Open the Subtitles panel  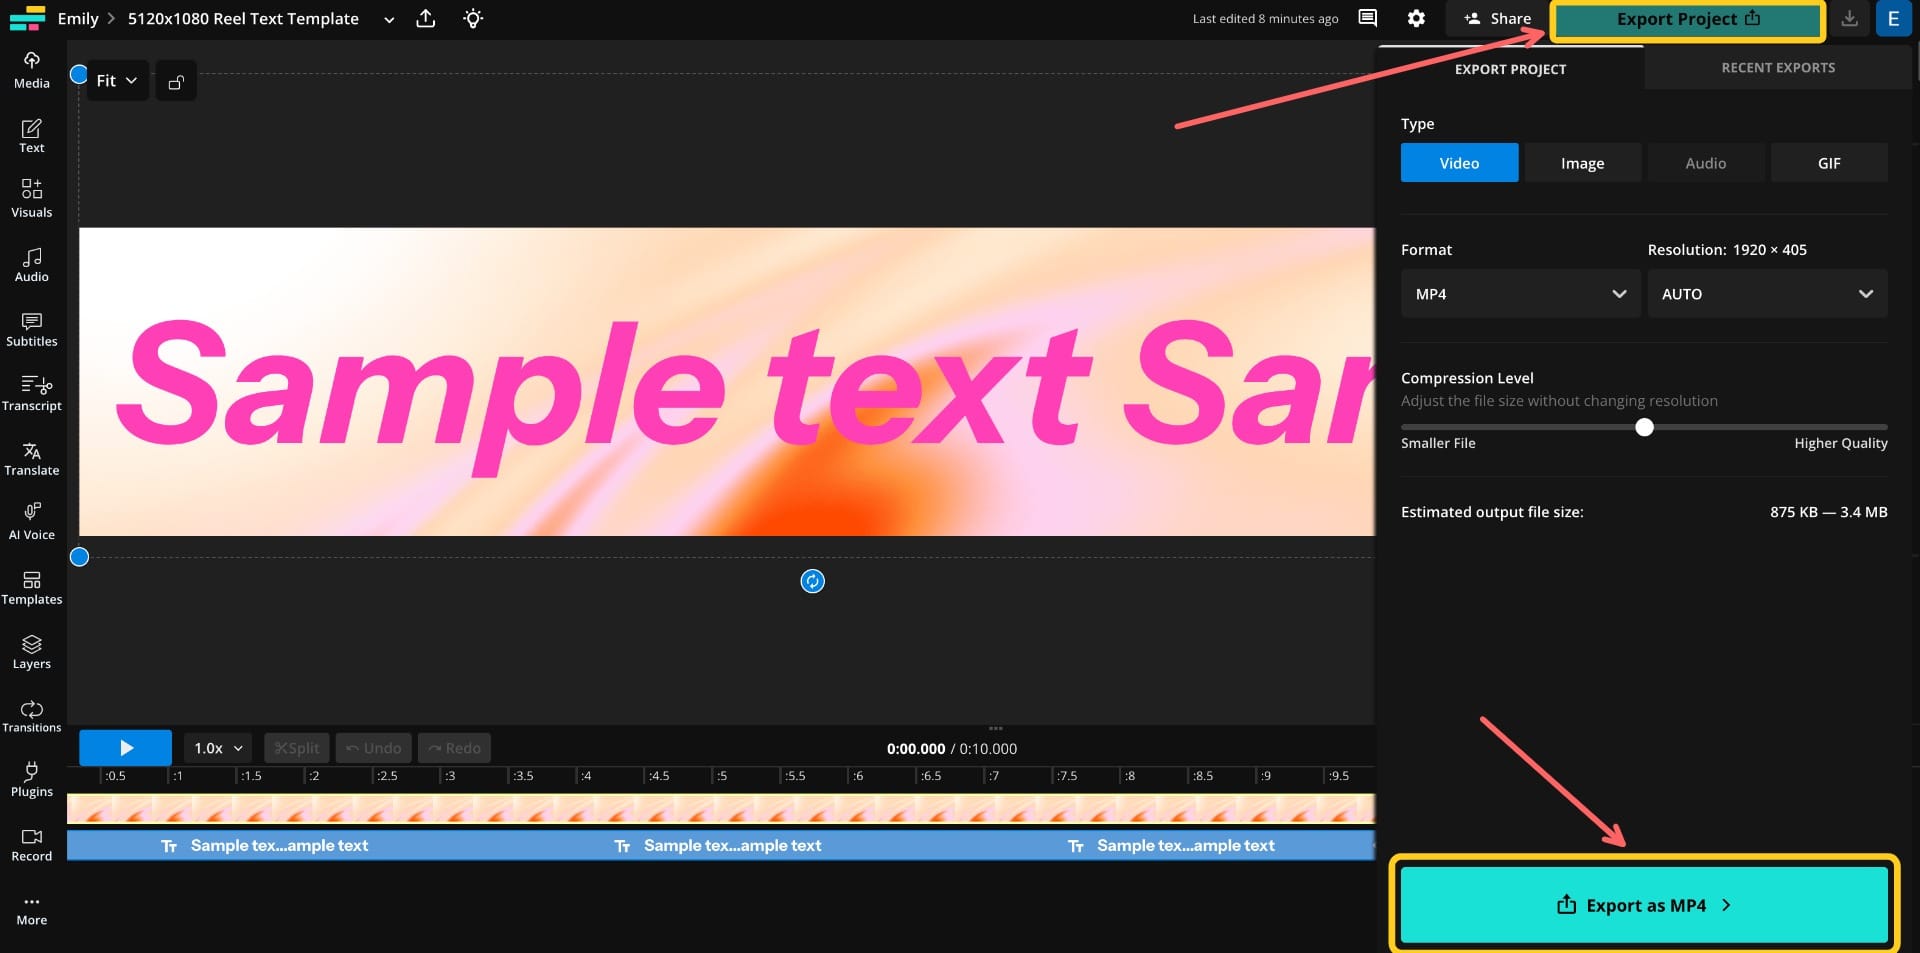[x=31, y=330]
